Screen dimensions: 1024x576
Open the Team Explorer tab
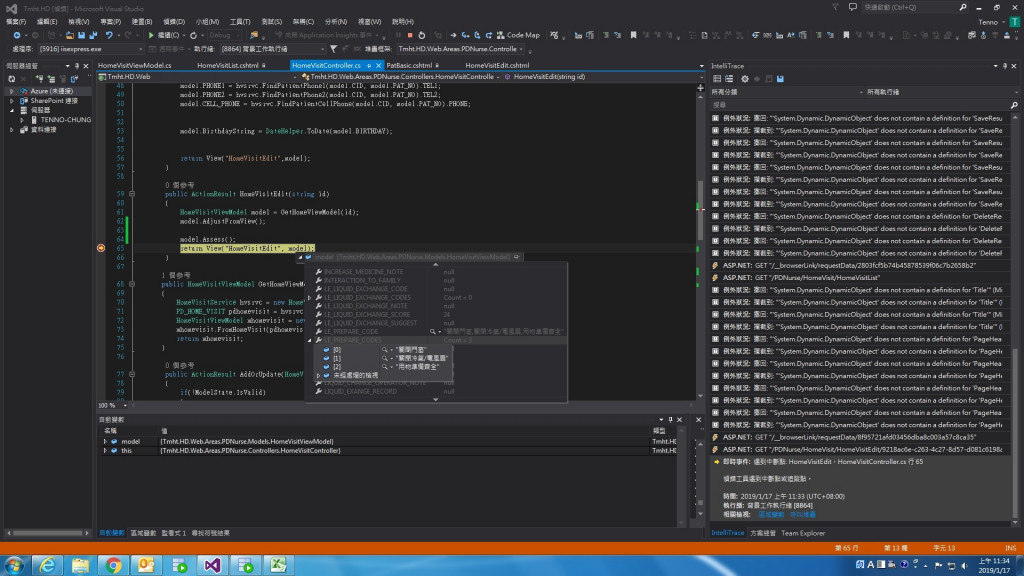click(802, 533)
